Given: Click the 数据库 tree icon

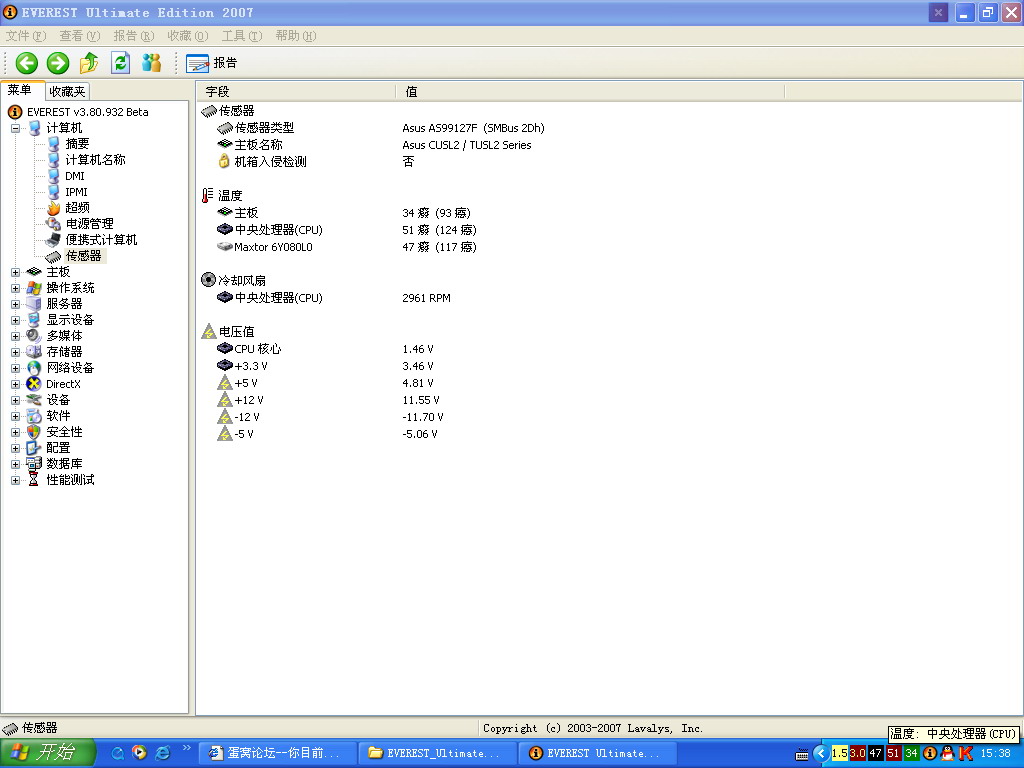Looking at the screenshot, I should coord(34,464).
